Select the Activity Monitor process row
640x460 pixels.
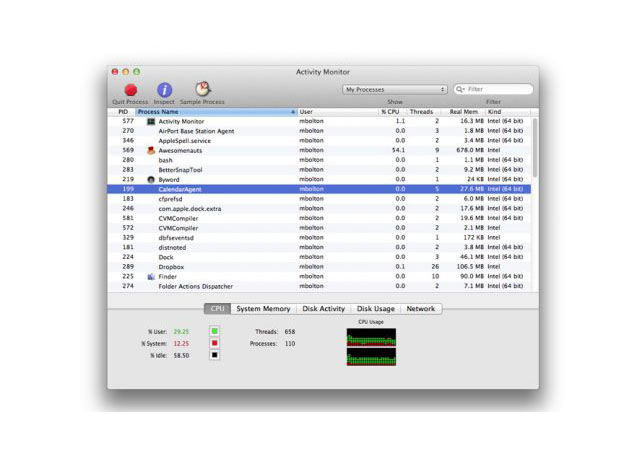[319, 121]
